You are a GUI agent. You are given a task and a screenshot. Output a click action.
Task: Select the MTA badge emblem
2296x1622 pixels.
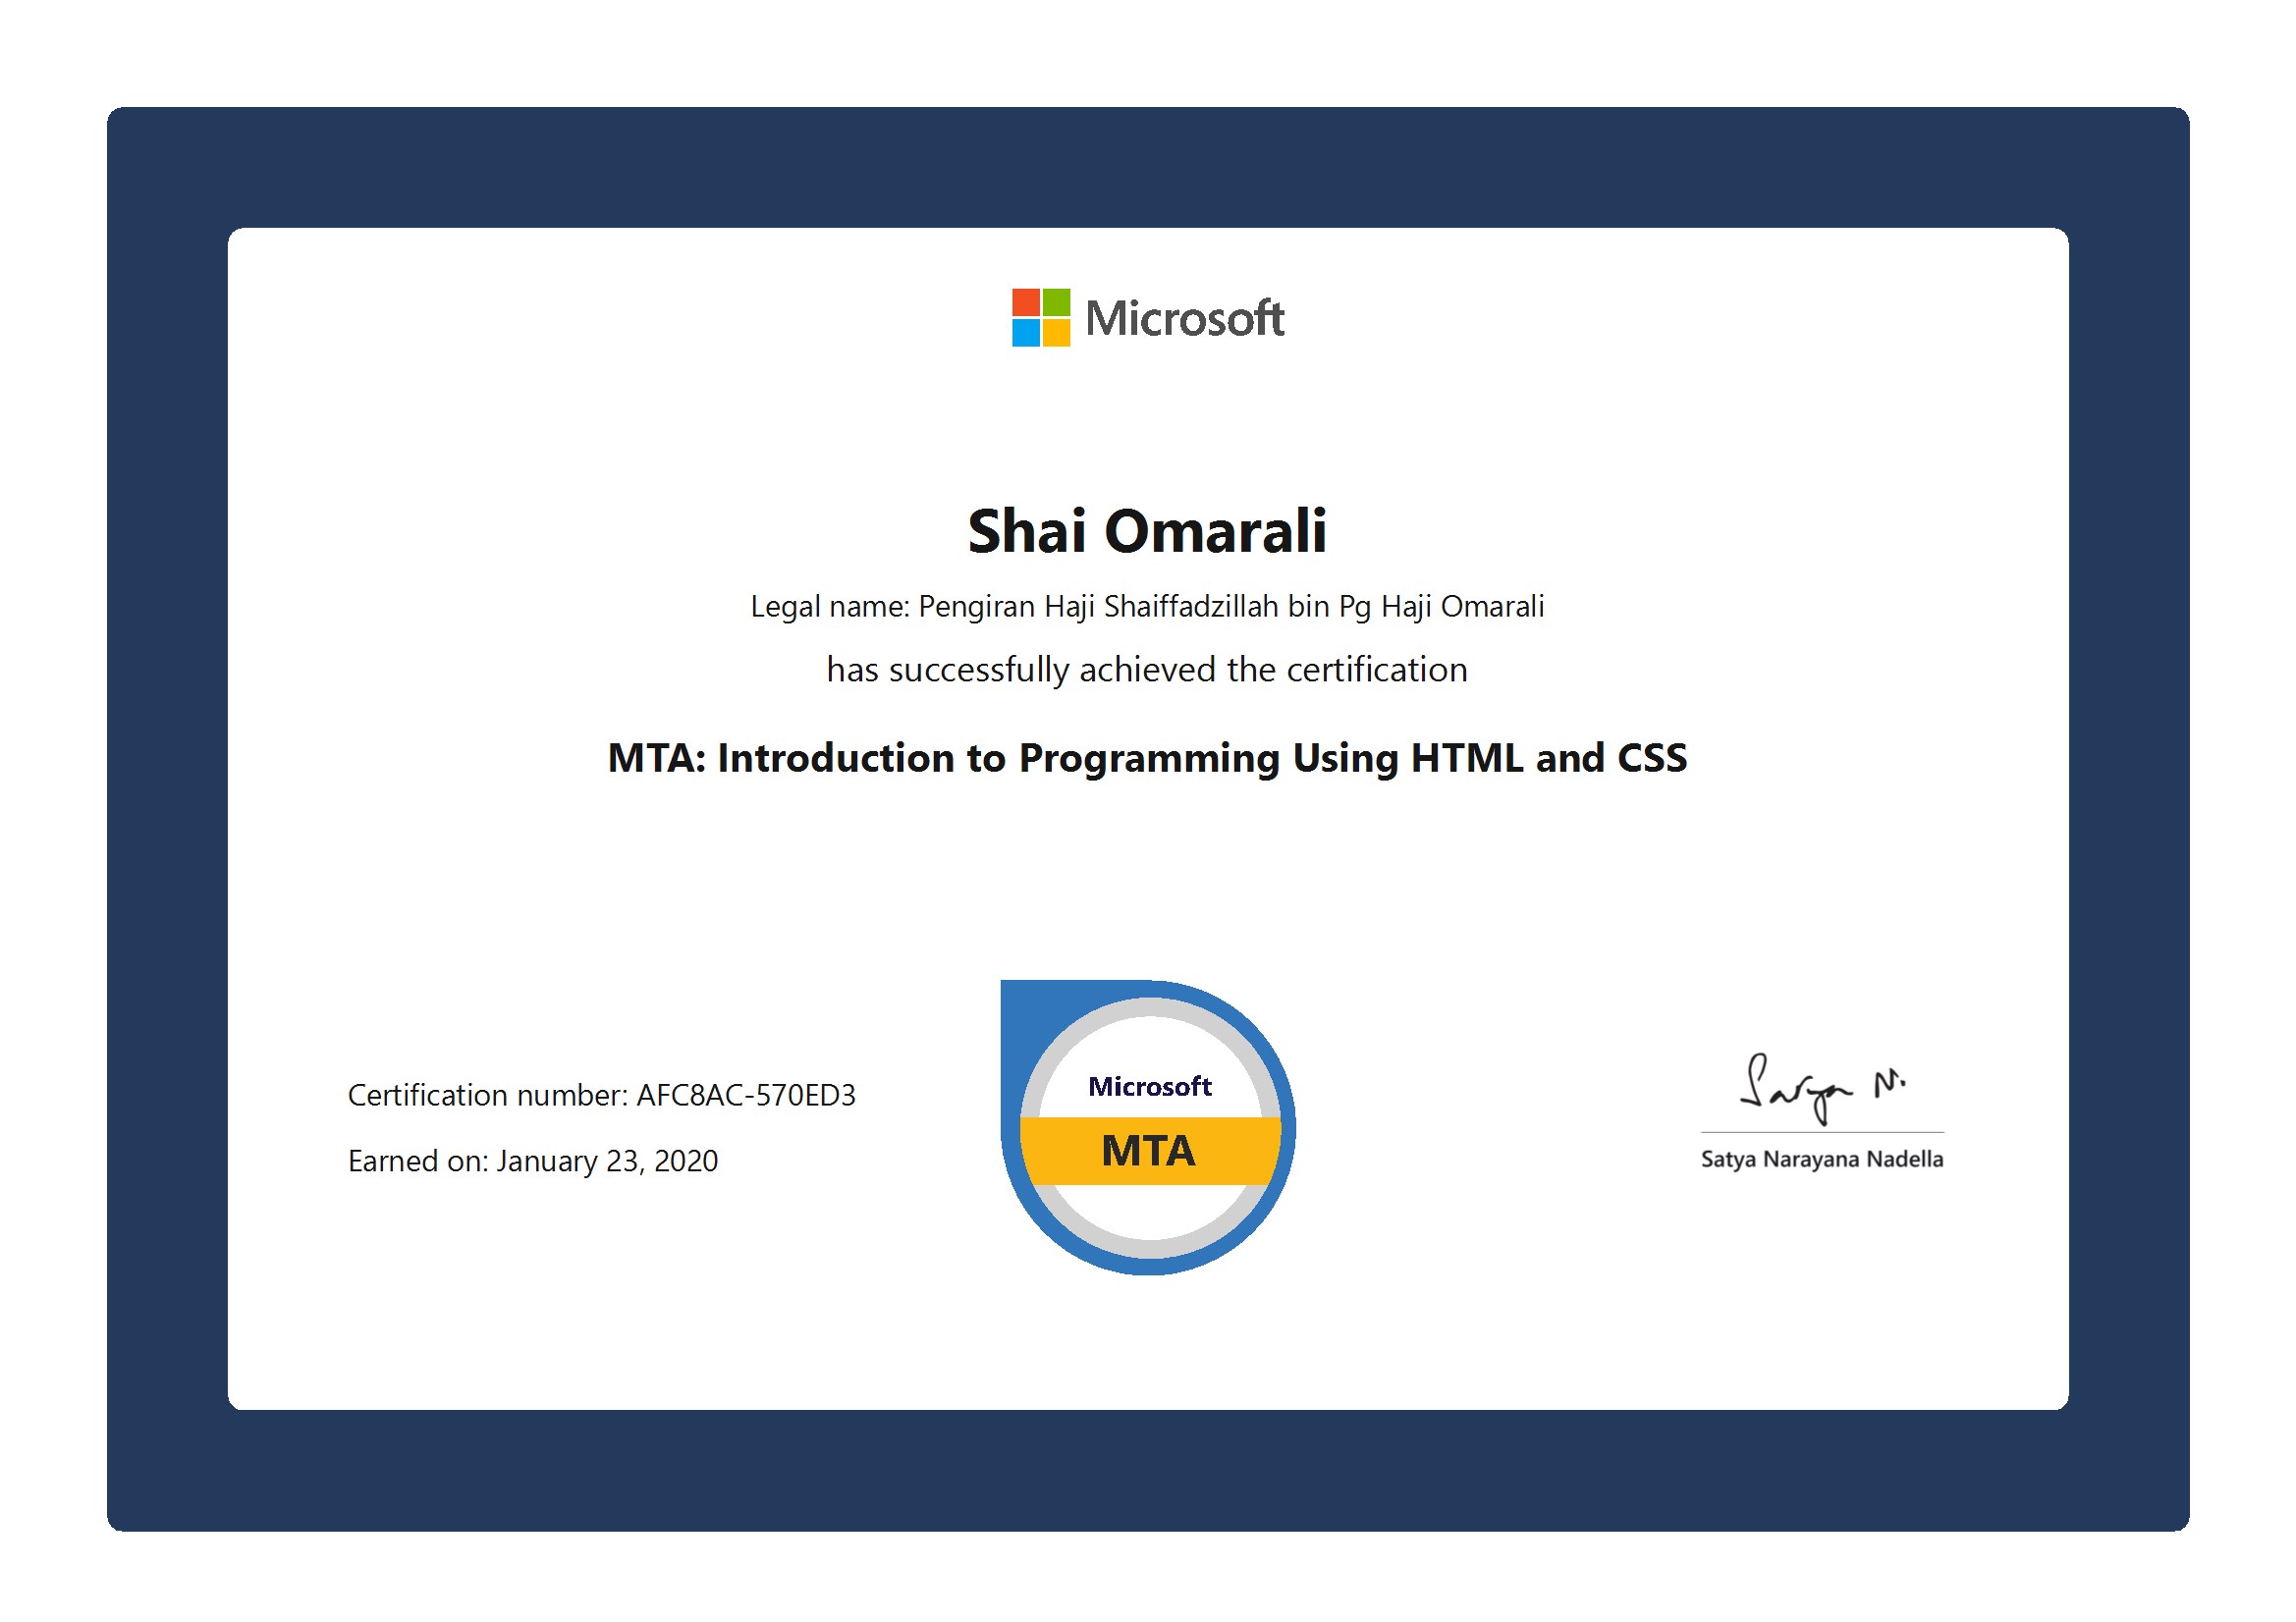1152,1130
